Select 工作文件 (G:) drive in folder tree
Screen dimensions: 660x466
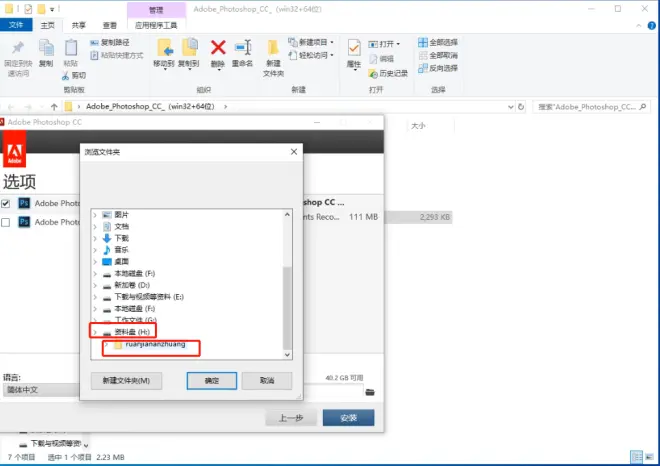(x=135, y=320)
